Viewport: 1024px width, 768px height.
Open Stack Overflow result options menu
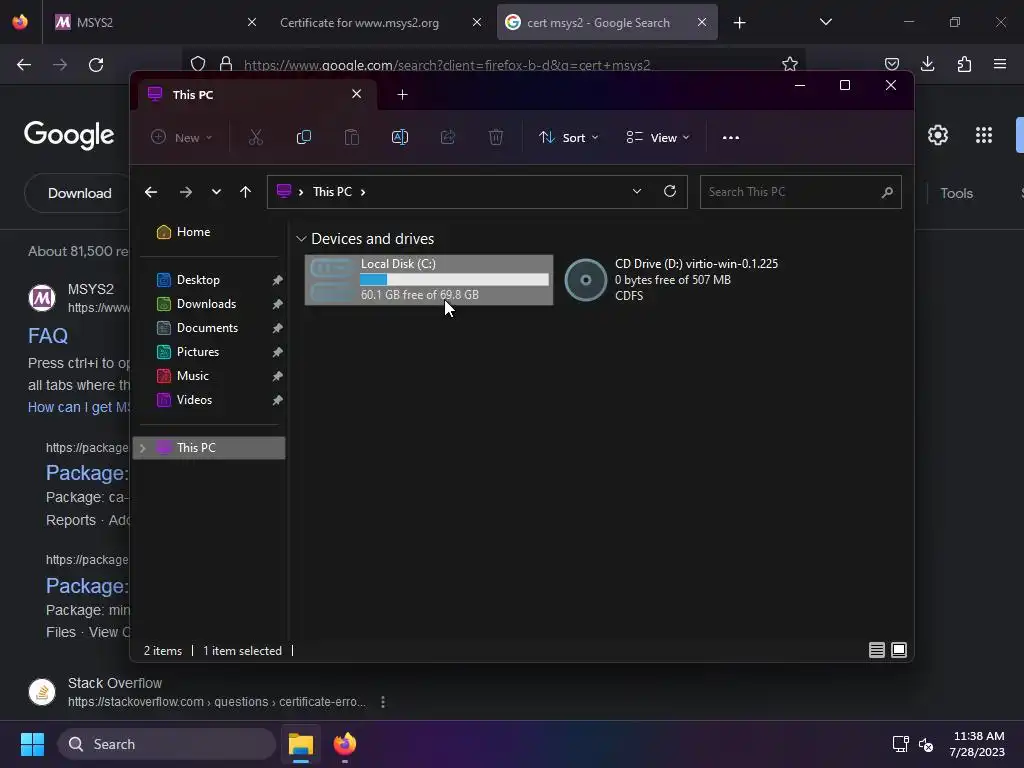383,702
